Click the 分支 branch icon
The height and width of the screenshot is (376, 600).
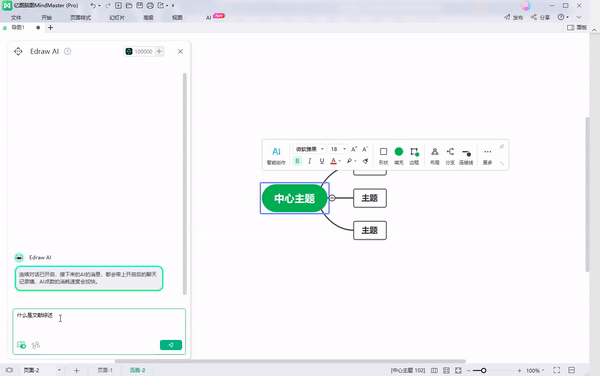(x=450, y=155)
